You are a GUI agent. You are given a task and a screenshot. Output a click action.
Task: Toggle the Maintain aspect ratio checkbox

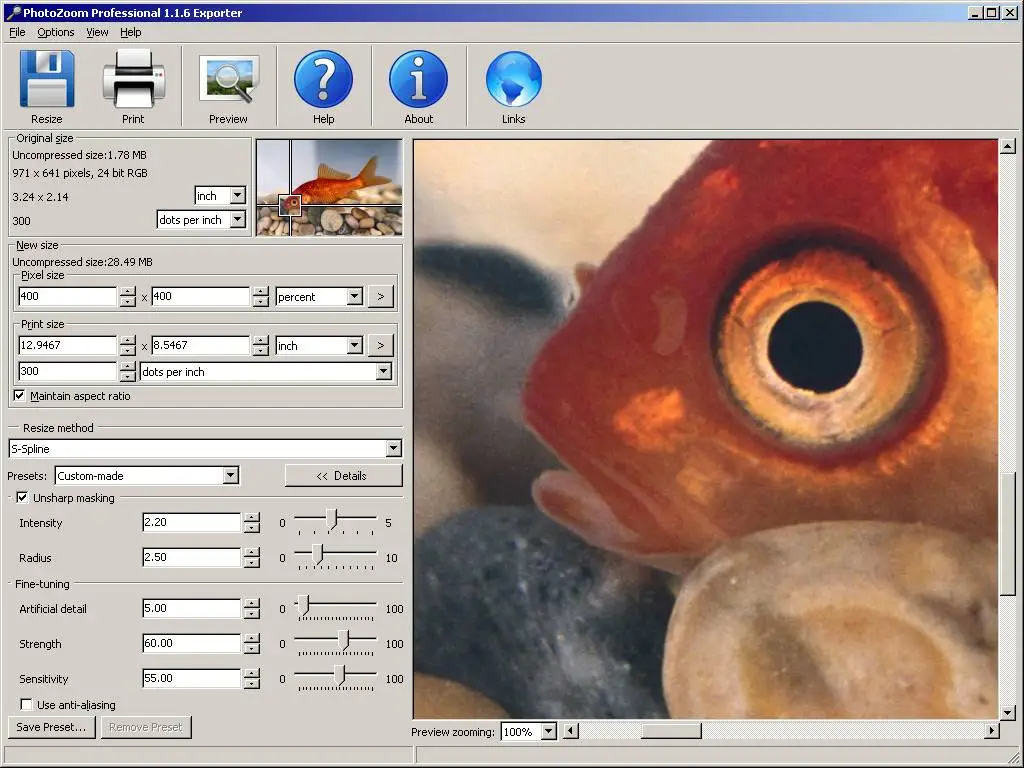(20, 396)
